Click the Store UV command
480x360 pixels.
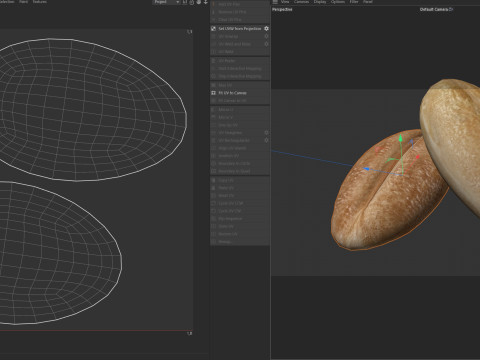(x=226, y=226)
